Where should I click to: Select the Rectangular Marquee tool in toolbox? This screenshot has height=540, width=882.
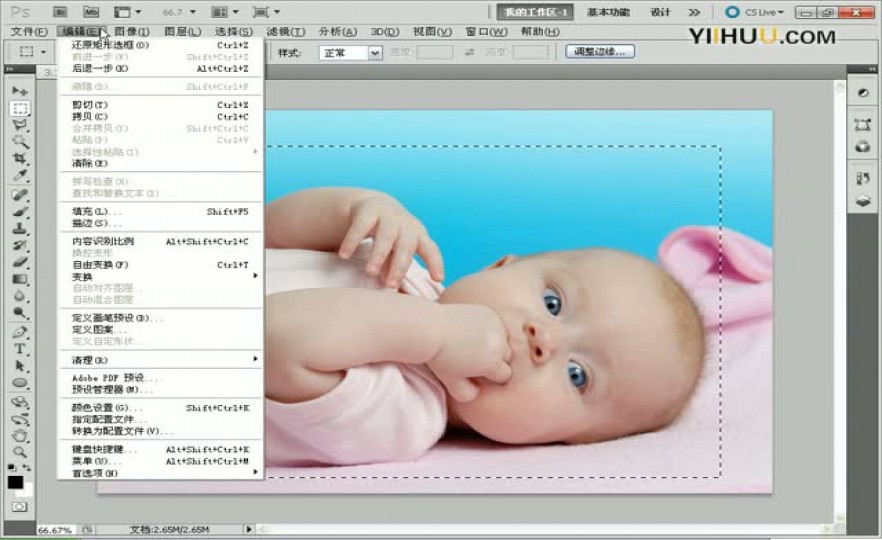20,108
